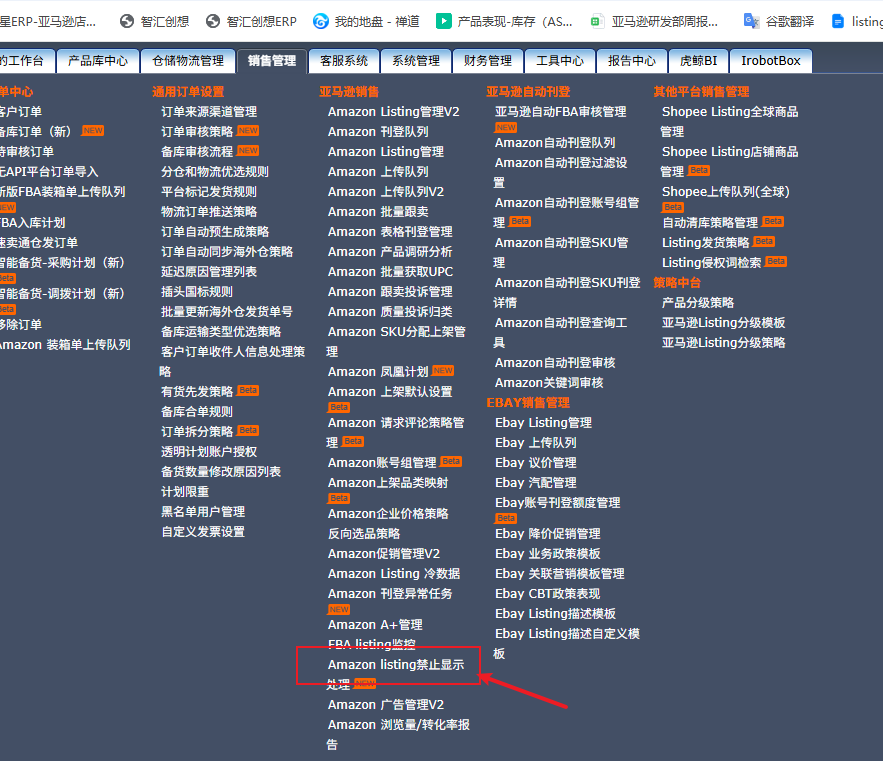883x761 pixels.
Task: Open the 报告中心 tab
Action: click(x=632, y=61)
